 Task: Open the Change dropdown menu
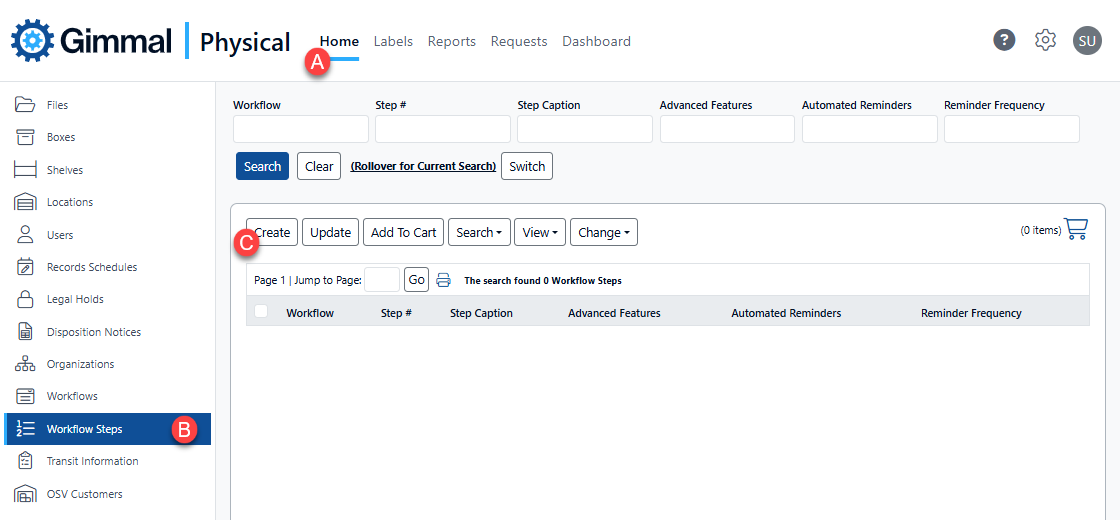603,232
